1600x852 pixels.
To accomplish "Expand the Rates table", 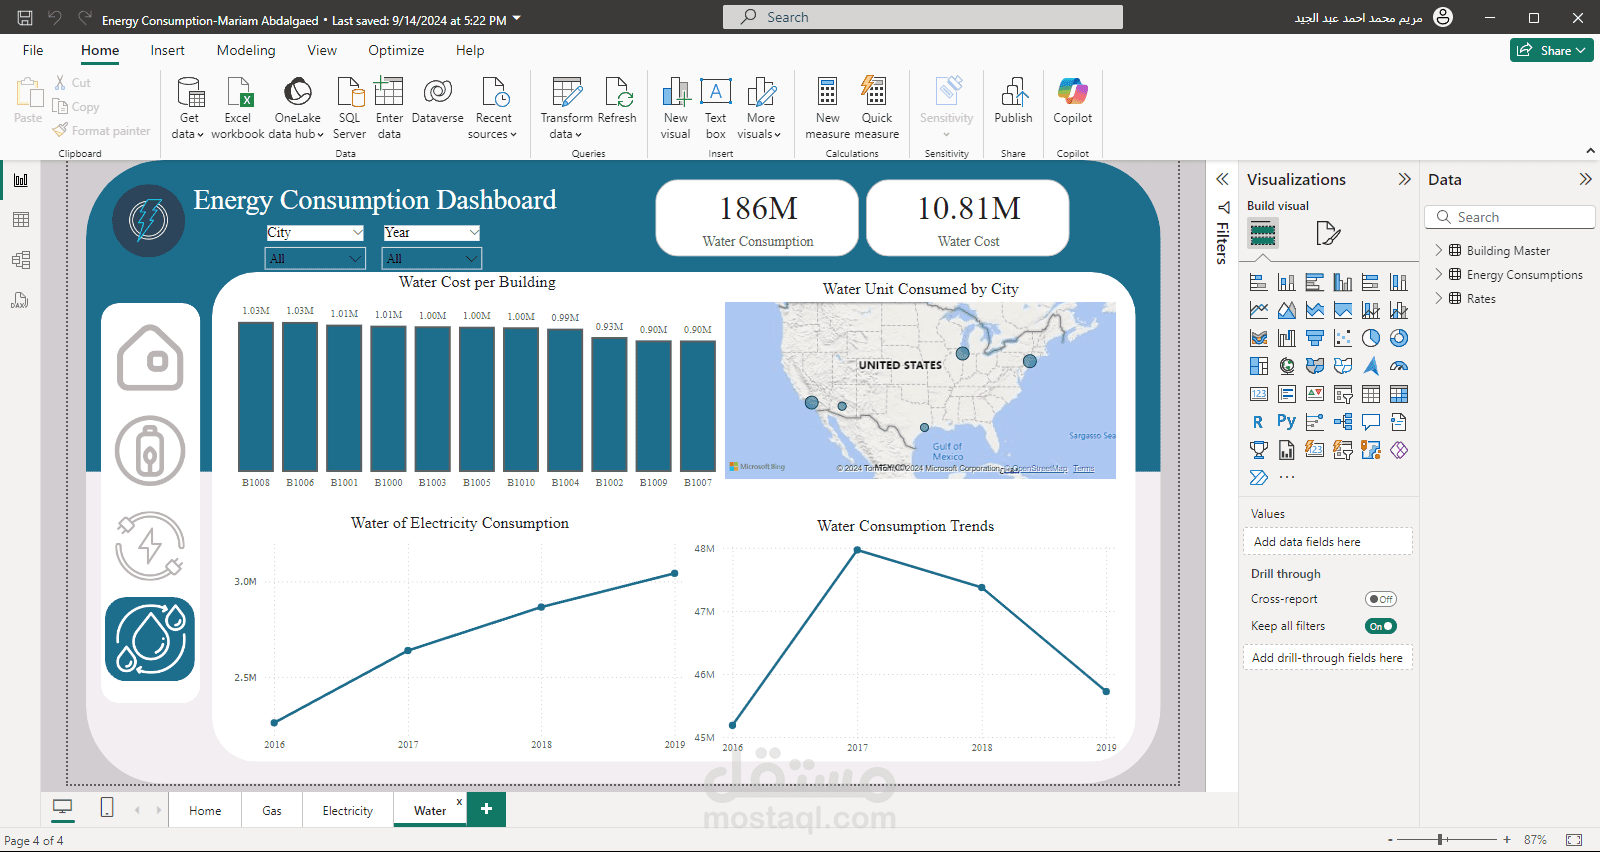I will click(x=1439, y=298).
